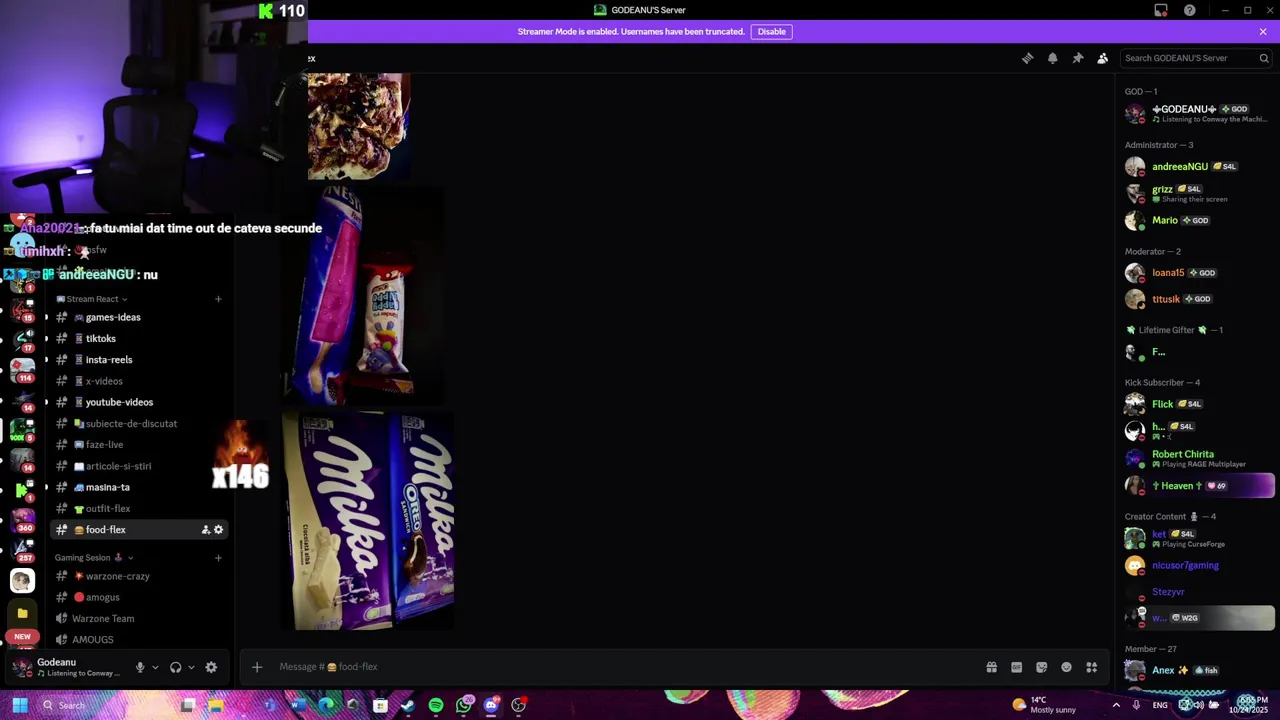Open the Milka chocolate image

pyautogui.click(x=368, y=522)
